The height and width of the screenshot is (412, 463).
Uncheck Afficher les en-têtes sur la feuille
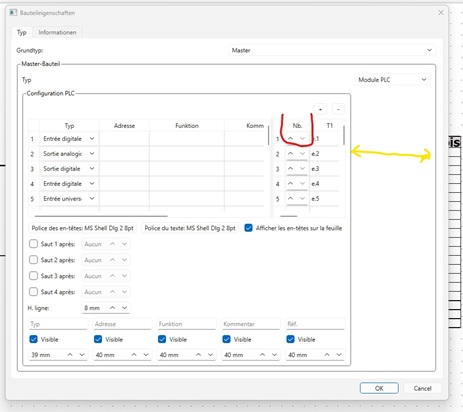[248, 228]
